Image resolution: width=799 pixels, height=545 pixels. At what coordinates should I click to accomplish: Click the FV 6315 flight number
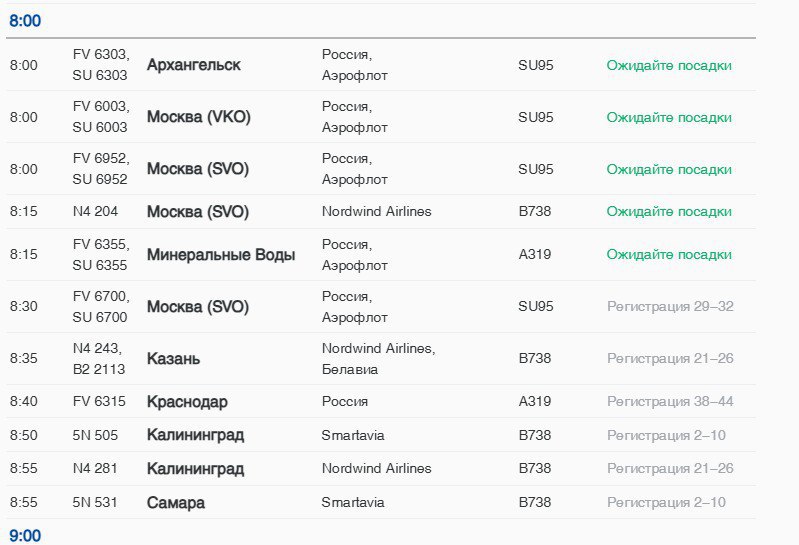[x=99, y=402]
